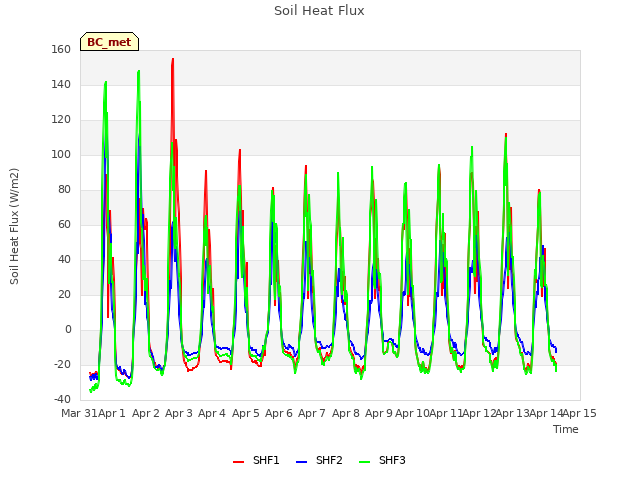Click the -20 y-axis tick label

pos(62,364)
